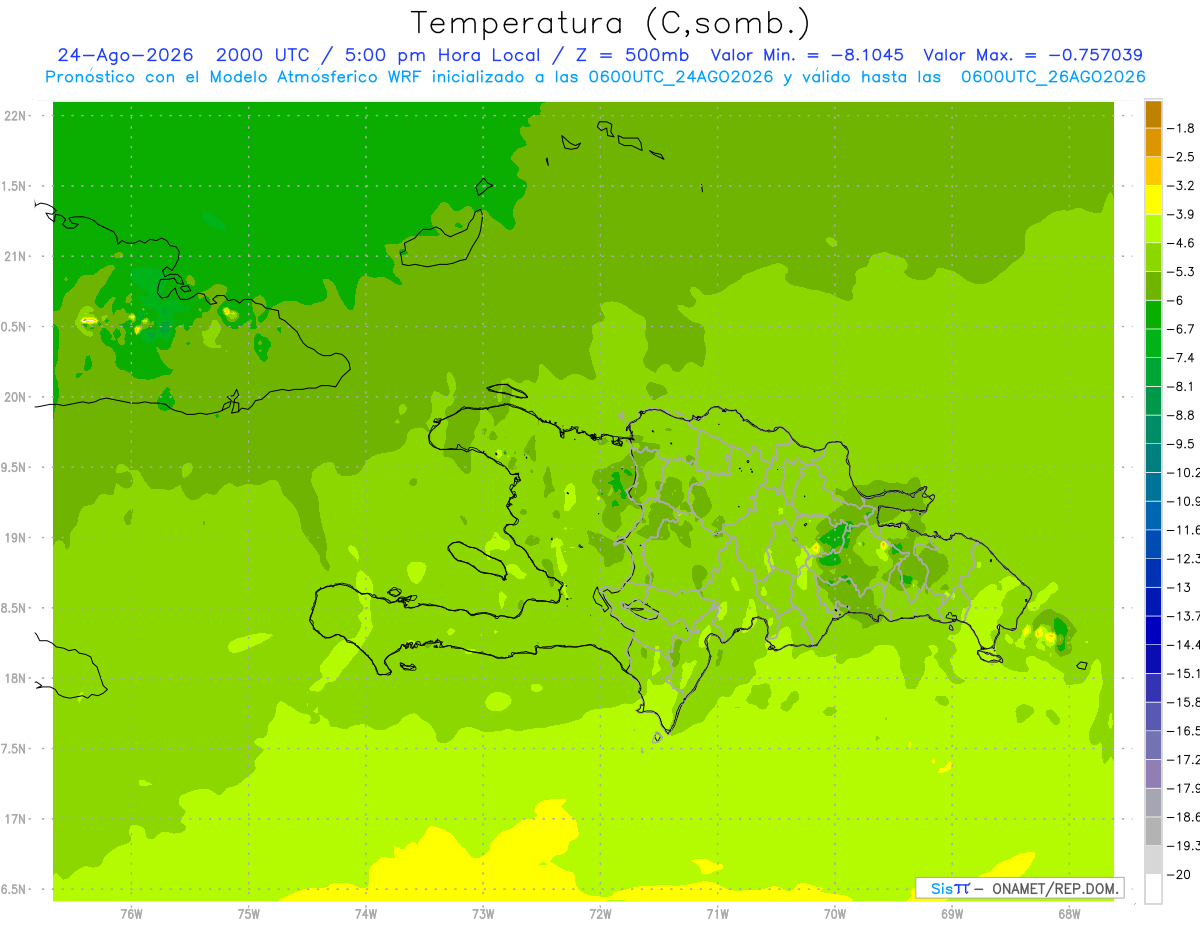Click the '75W' longitude label
1200x927 pixels.
pyautogui.click(x=248, y=913)
